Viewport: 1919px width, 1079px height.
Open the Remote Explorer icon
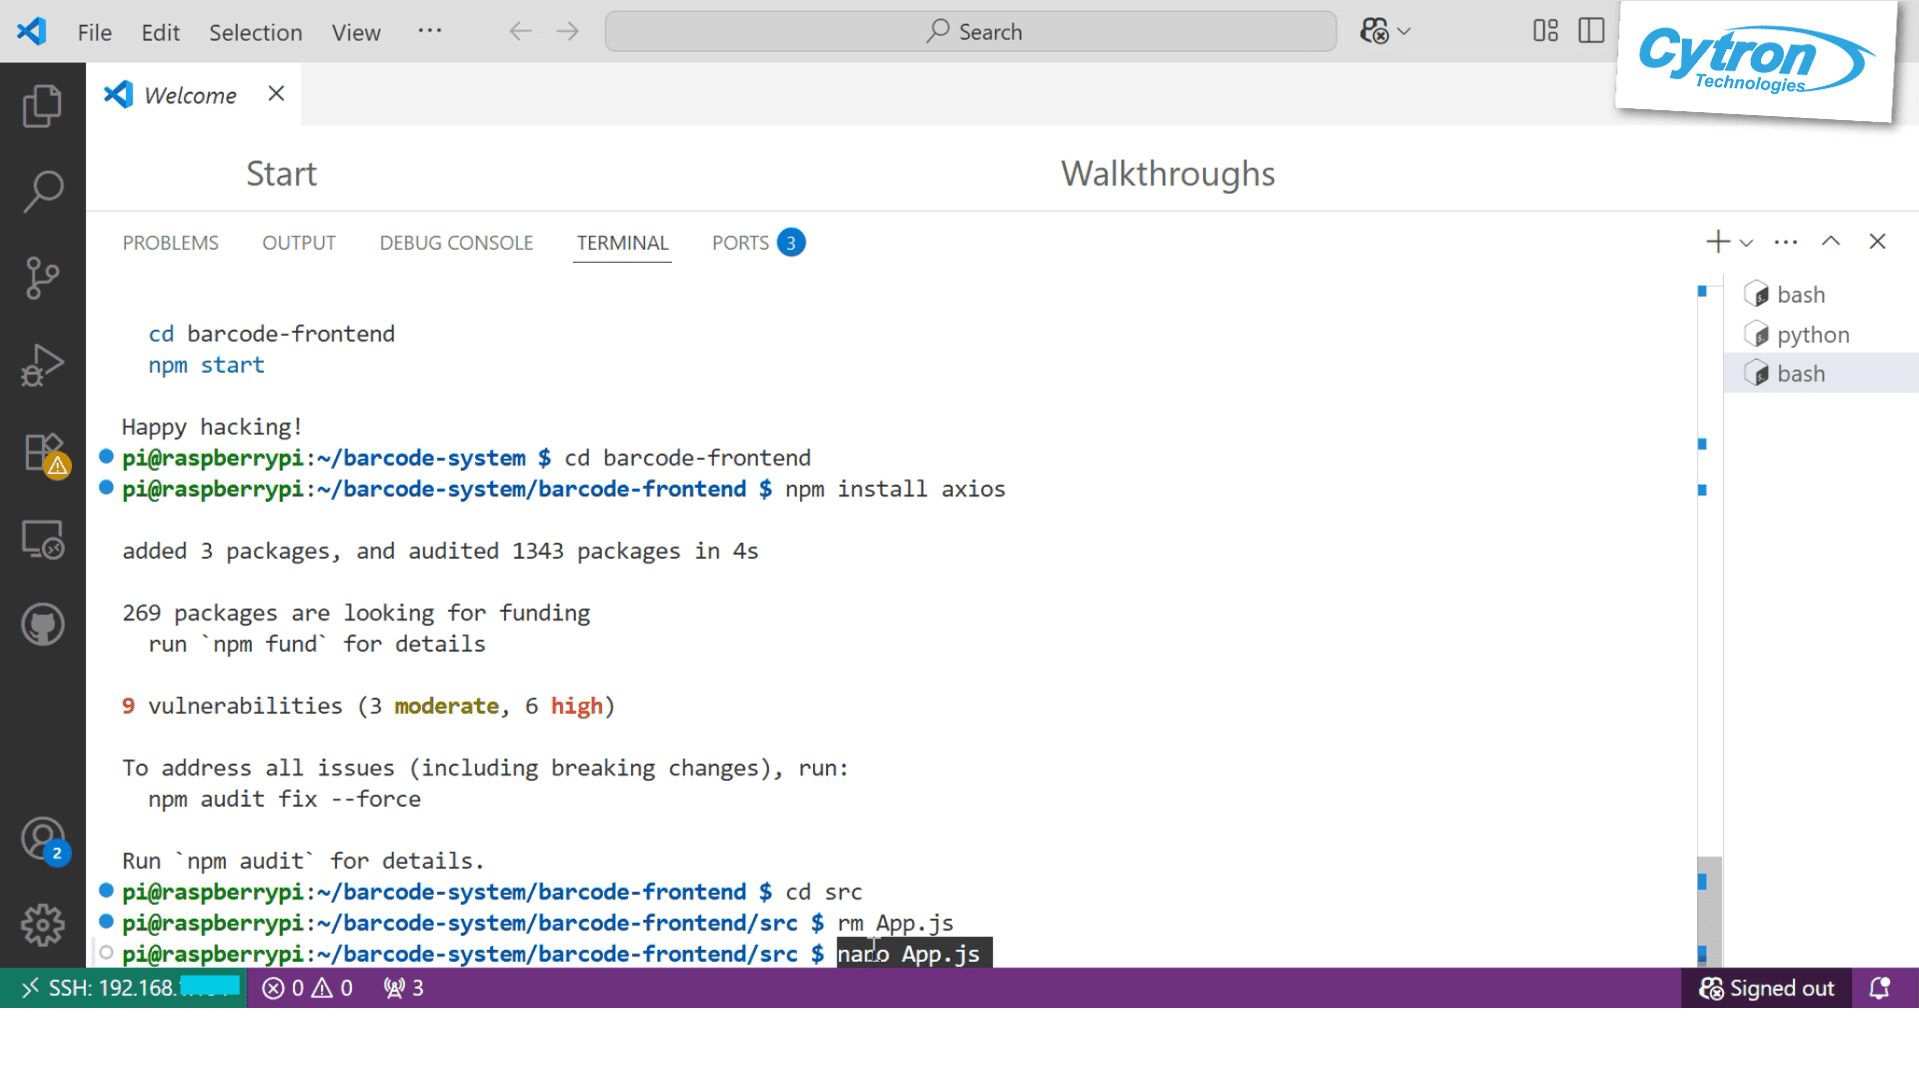point(42,540)
